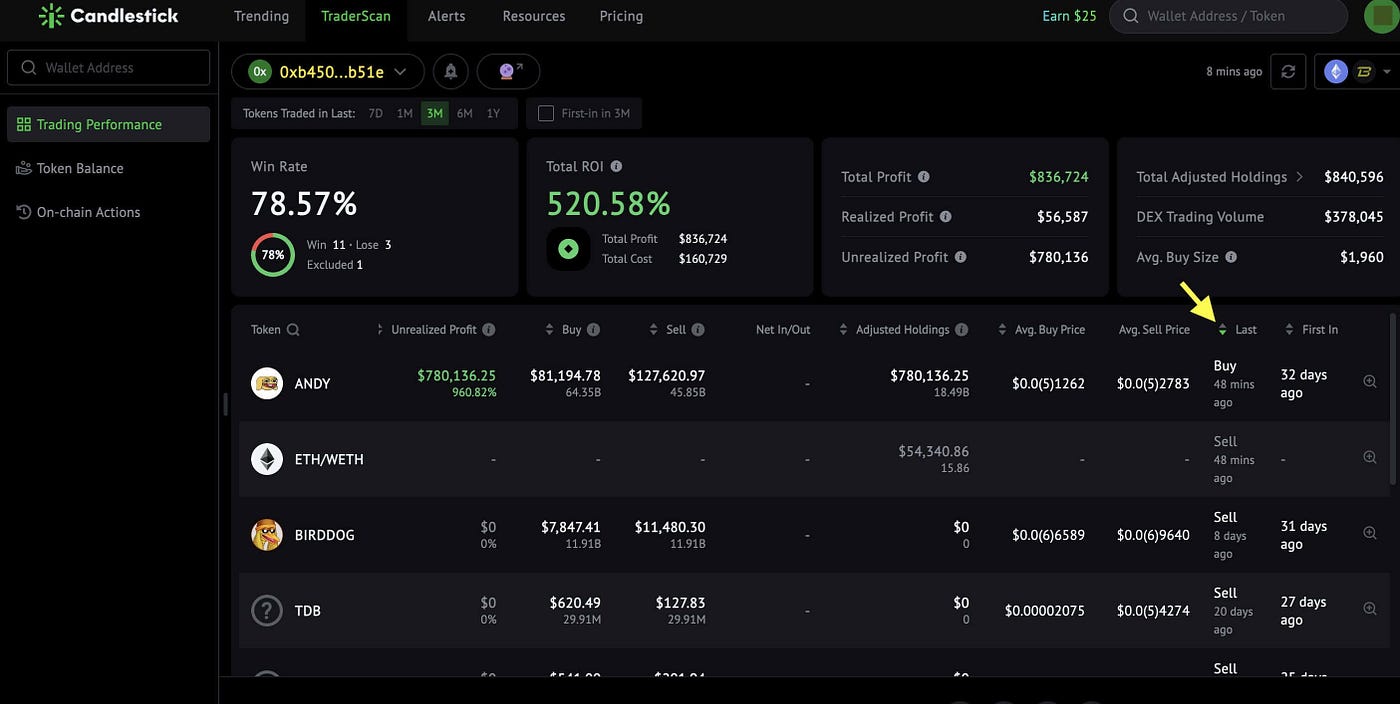The height and width of the screenshot is (704, 1400).
Task: Click ETH/WETH row magnifier icon
Action: coord(1370,458)
